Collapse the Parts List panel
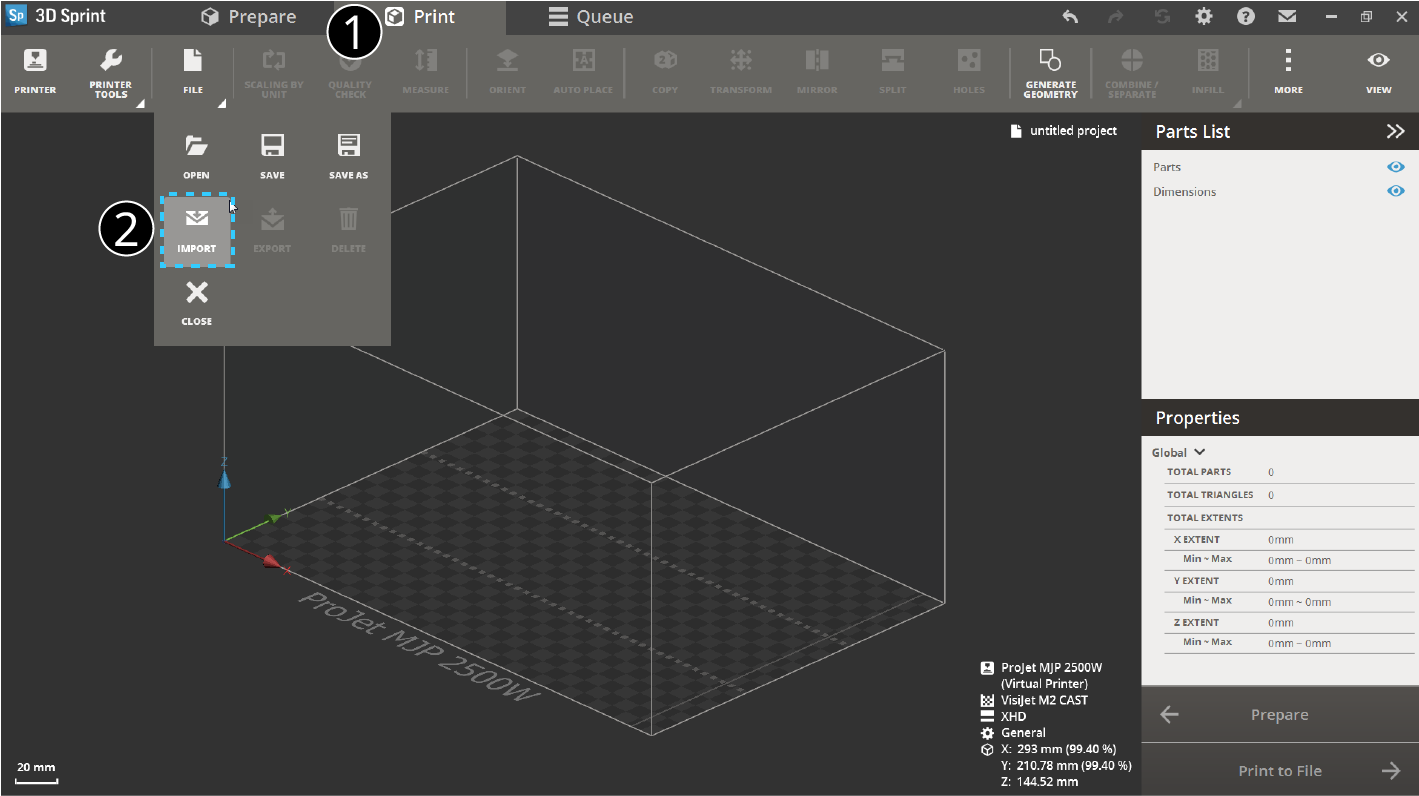The width and height of the screenshot is (1419, 796). pos(1395,131)
